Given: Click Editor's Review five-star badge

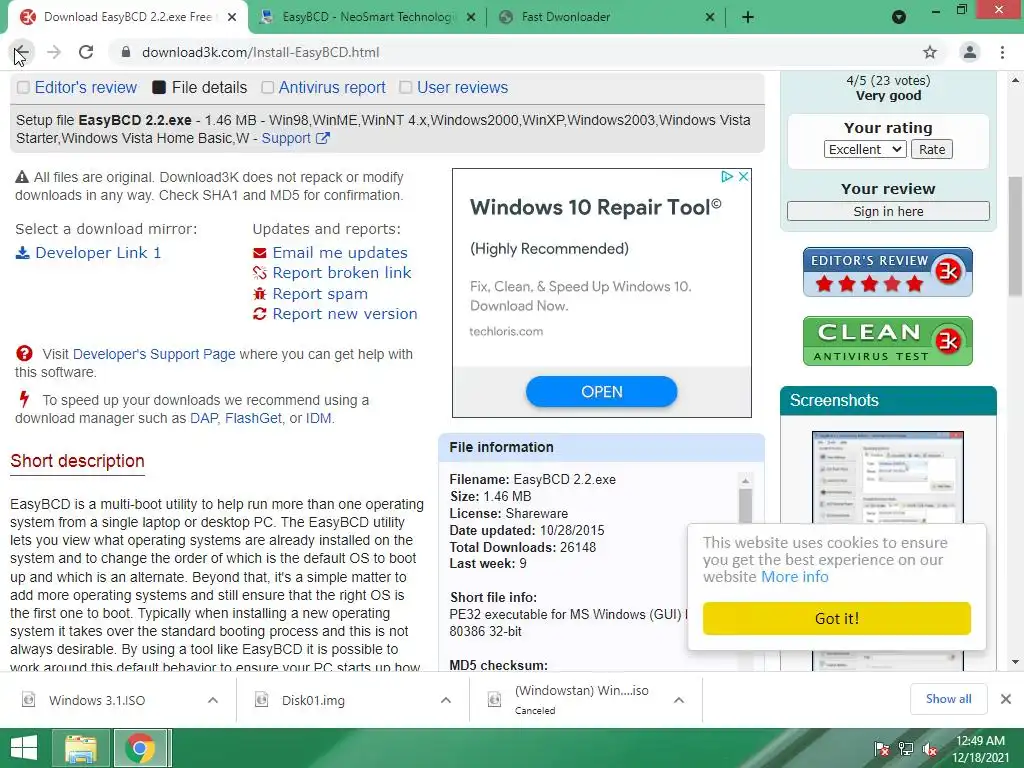Looking at the screenshot, I should [888, 272].
